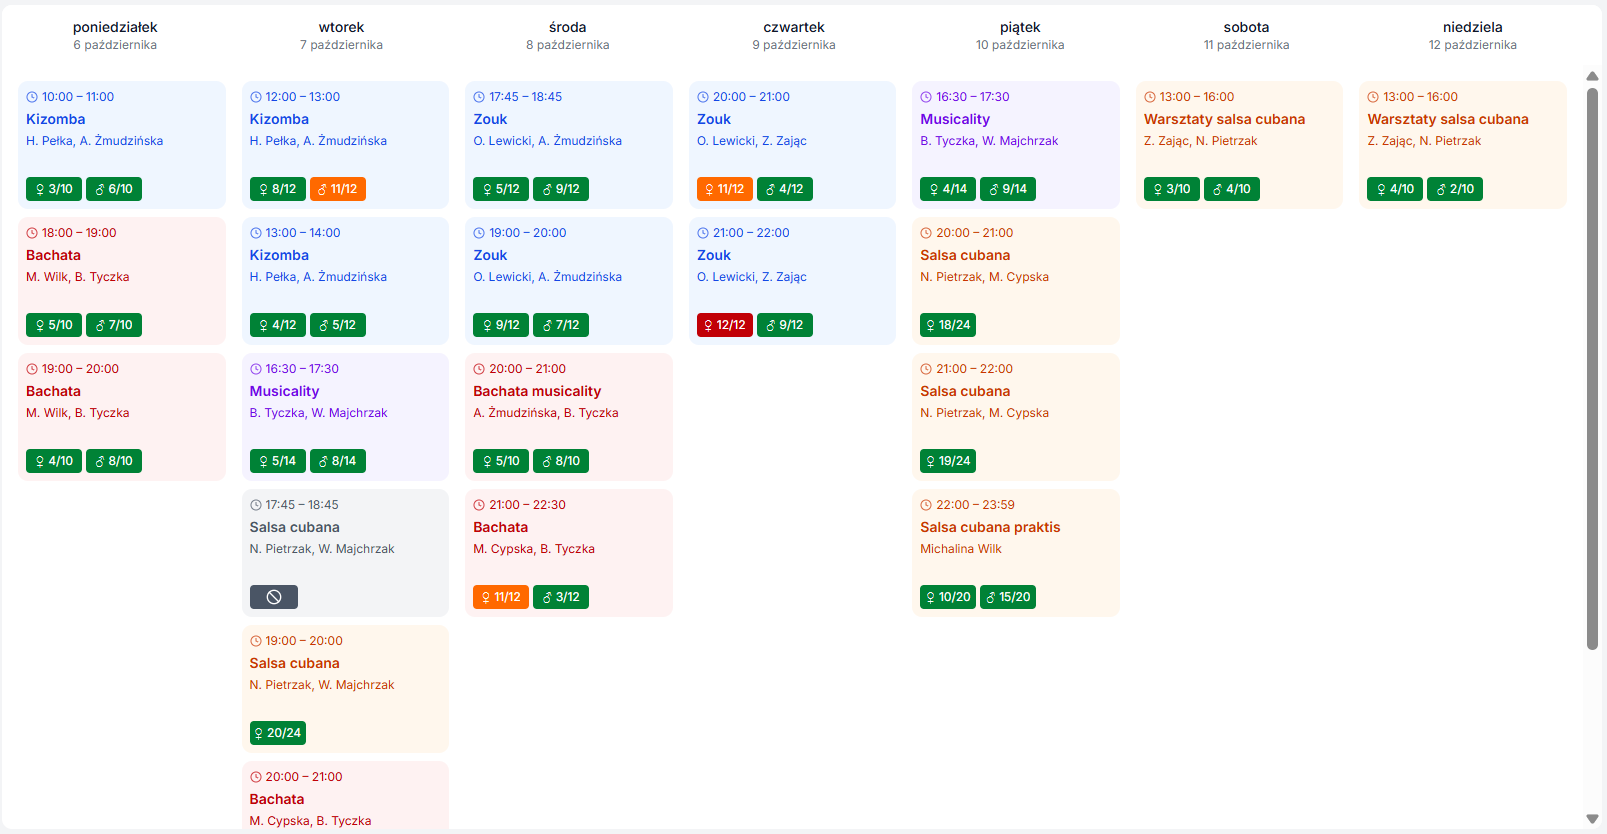Viewport: 1607px width, 834px height.
Task: Click the 15/20 men badge on Salsa cubana praktis
Action: point(1007,597)
